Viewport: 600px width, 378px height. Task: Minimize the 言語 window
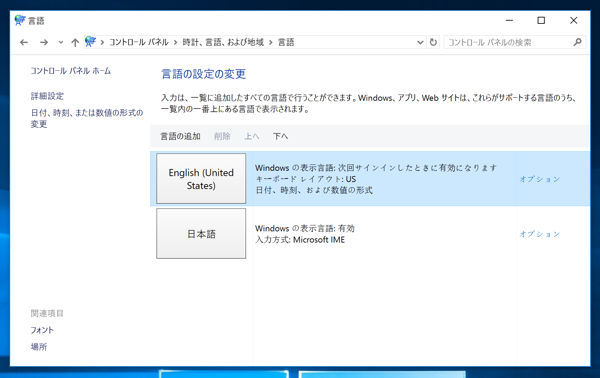(x=509, y=20)
